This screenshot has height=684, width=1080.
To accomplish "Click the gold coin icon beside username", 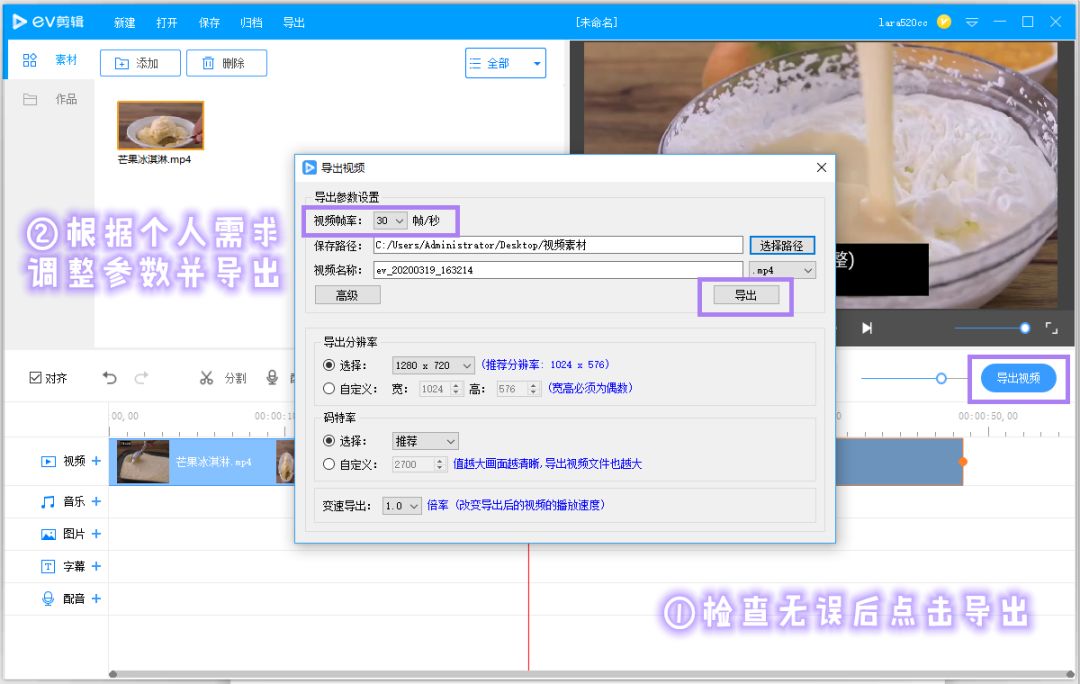I will tap(944, 22).
